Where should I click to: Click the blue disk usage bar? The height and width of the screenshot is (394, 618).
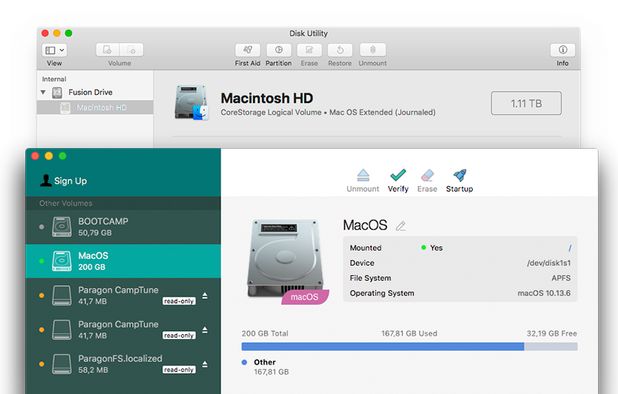(x=383, y=347)
